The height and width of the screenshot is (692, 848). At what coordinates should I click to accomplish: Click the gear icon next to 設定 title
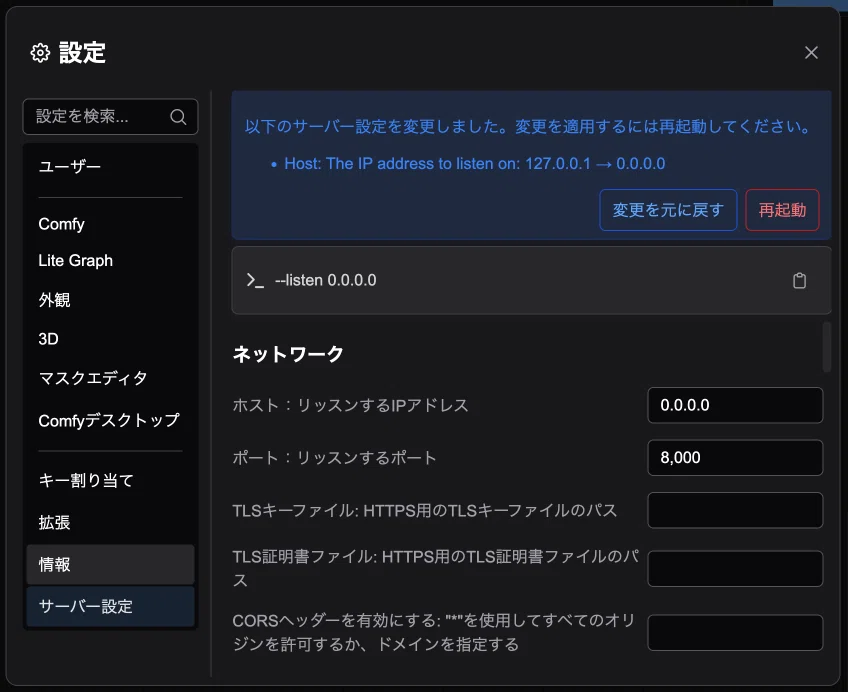pyautogui.click(x=40, y=53)
